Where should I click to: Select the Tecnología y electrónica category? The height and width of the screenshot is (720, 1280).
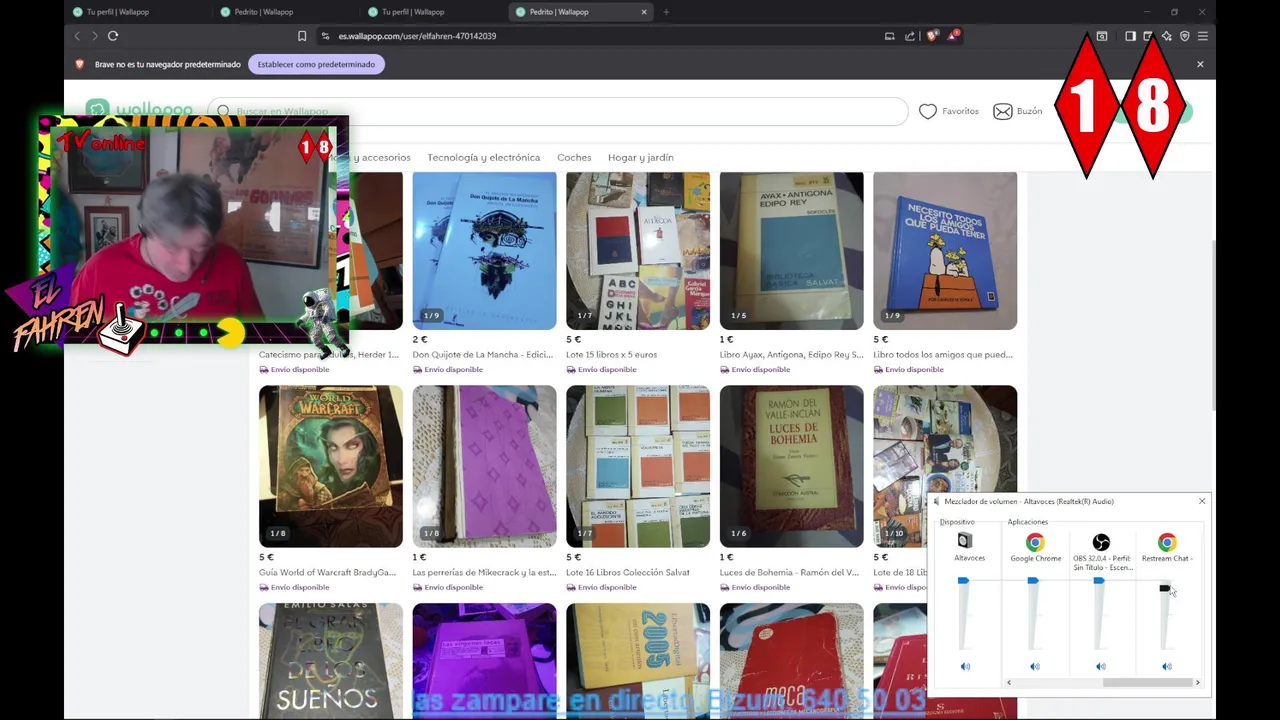pos(483,157)
